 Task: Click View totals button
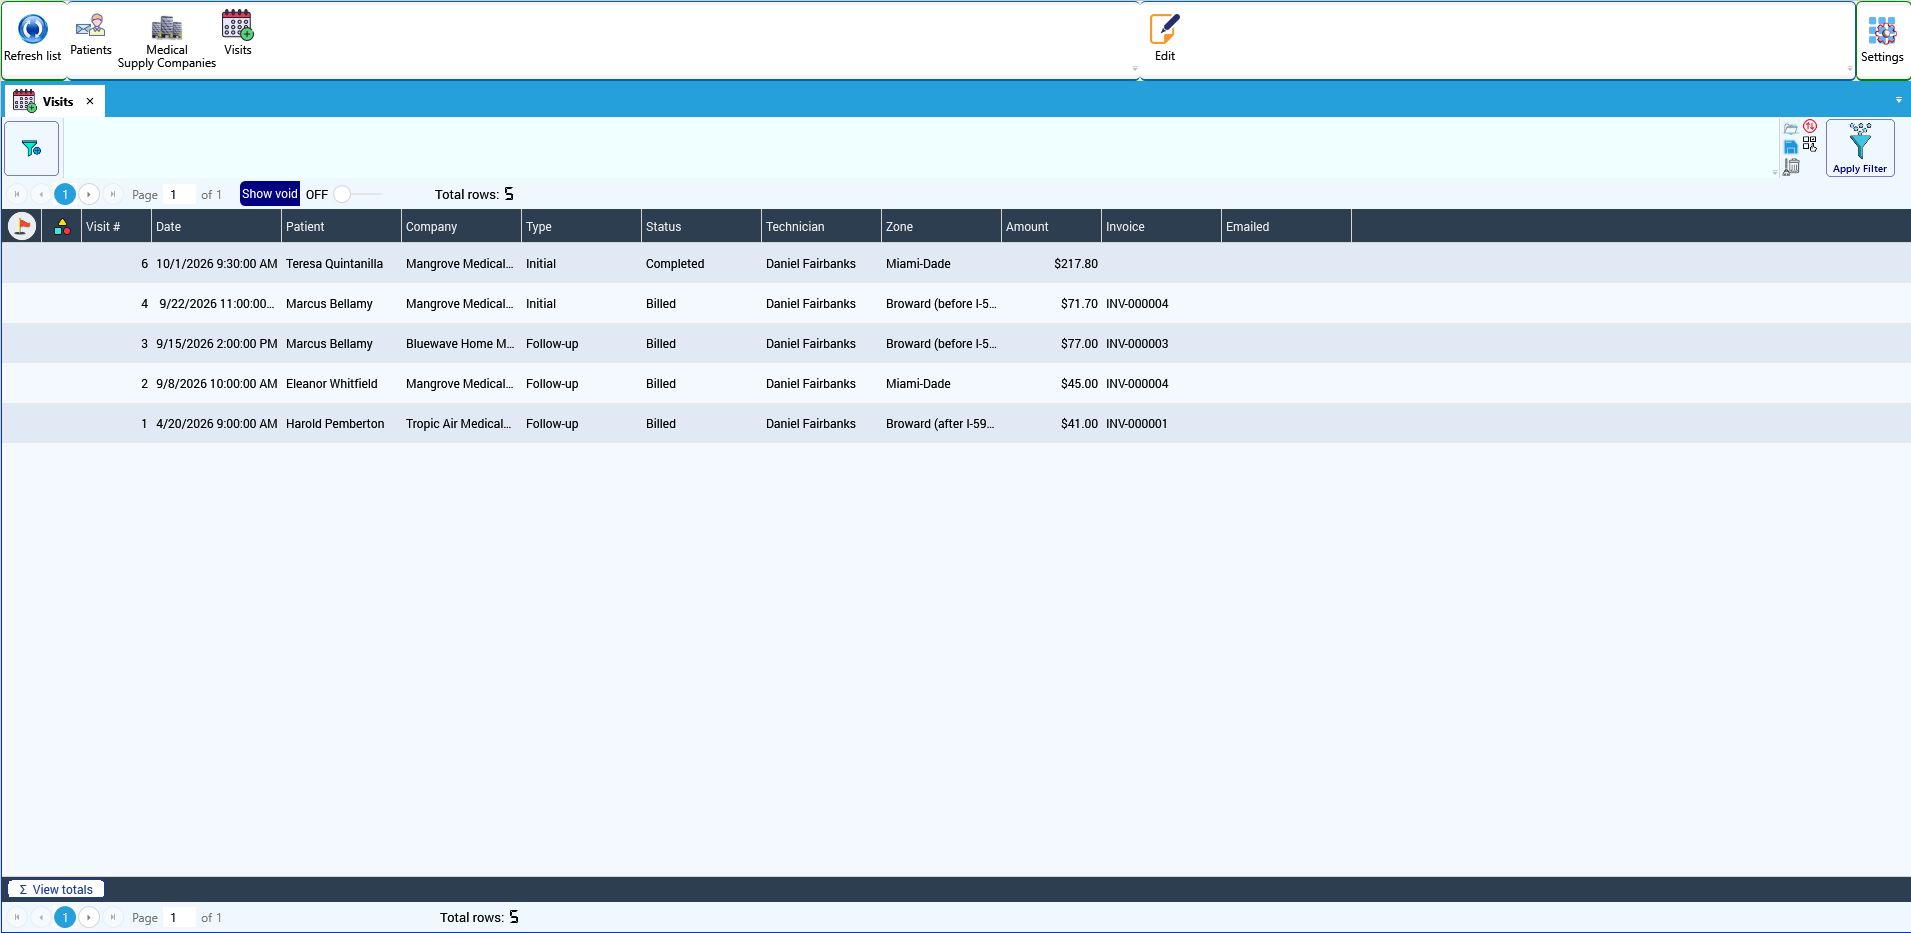56,889
